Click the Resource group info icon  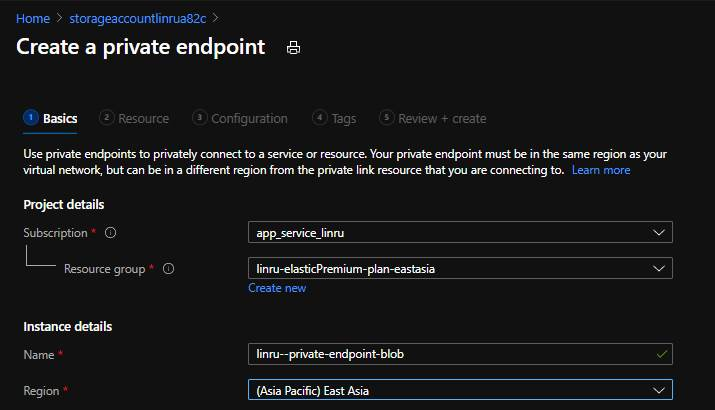(x=169, y=269)
